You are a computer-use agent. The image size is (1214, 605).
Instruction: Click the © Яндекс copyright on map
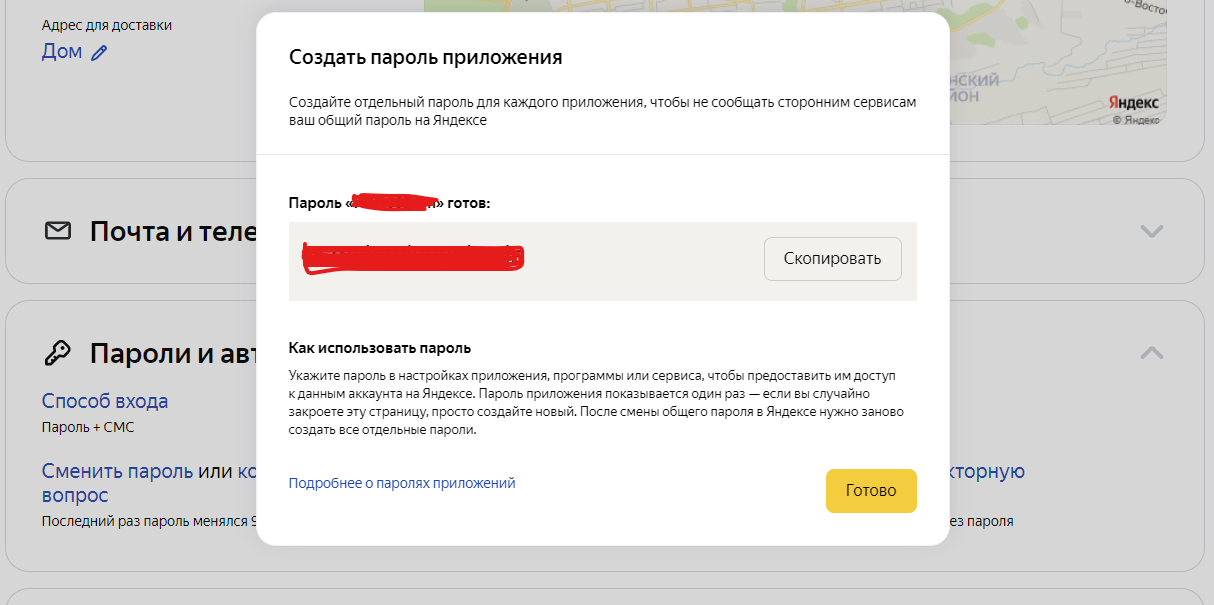click(1135, 120)
